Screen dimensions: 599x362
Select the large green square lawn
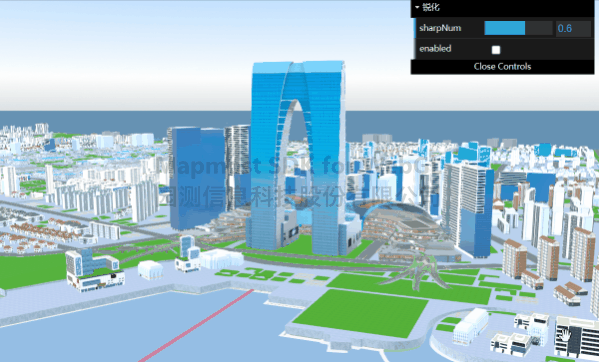[x=361, y=313]
